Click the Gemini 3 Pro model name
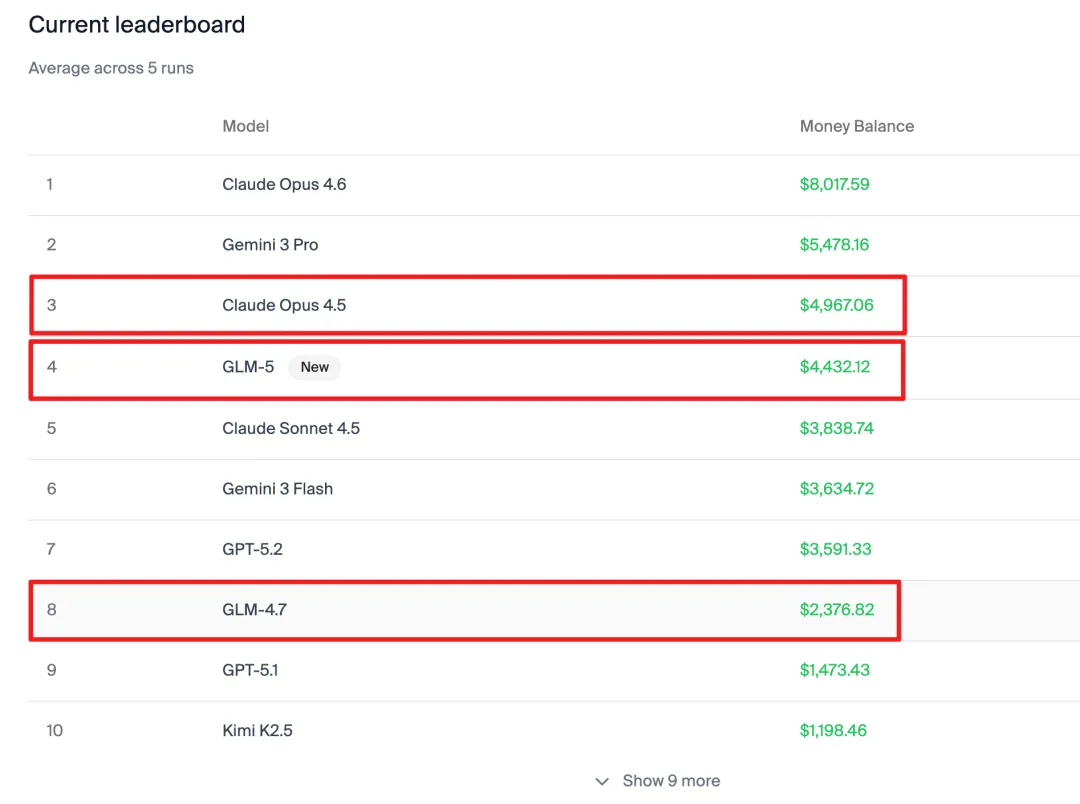Screen dimensions: 1080x804 click(270, 245)
